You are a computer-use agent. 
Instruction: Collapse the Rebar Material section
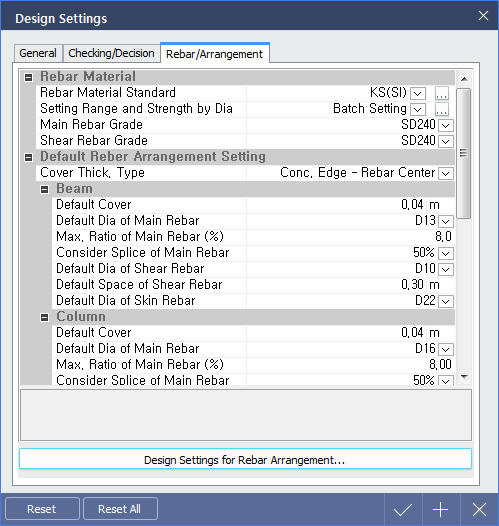coord(29,77)
